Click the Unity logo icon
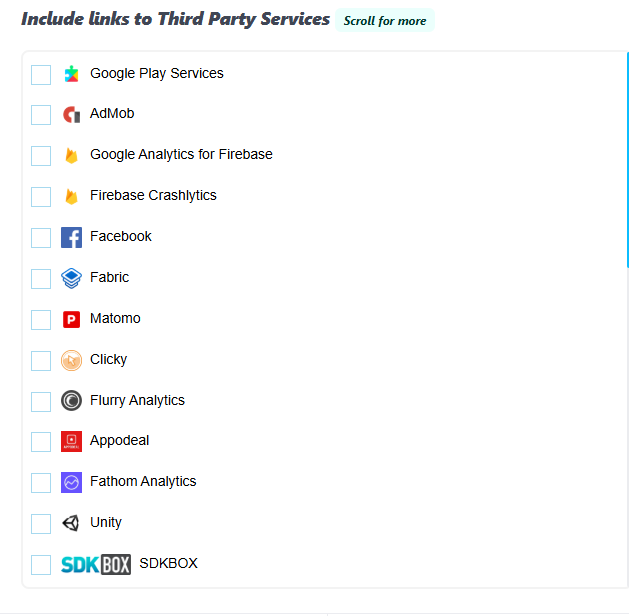The height and width of the screenshot is (616, 629). tap(71, 523)
